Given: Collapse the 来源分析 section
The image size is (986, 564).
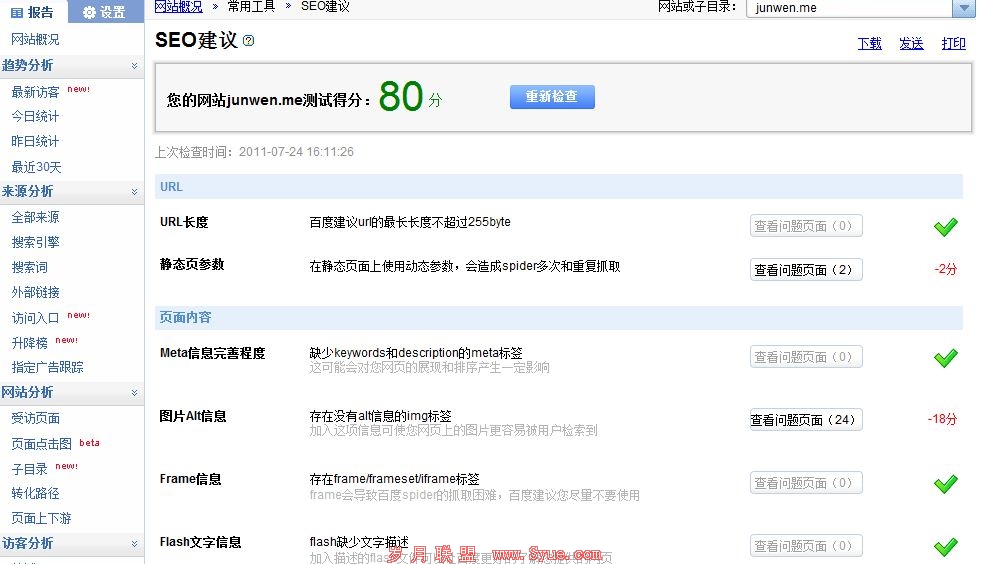Looking at the screenshot, I should tap(134, 192).
